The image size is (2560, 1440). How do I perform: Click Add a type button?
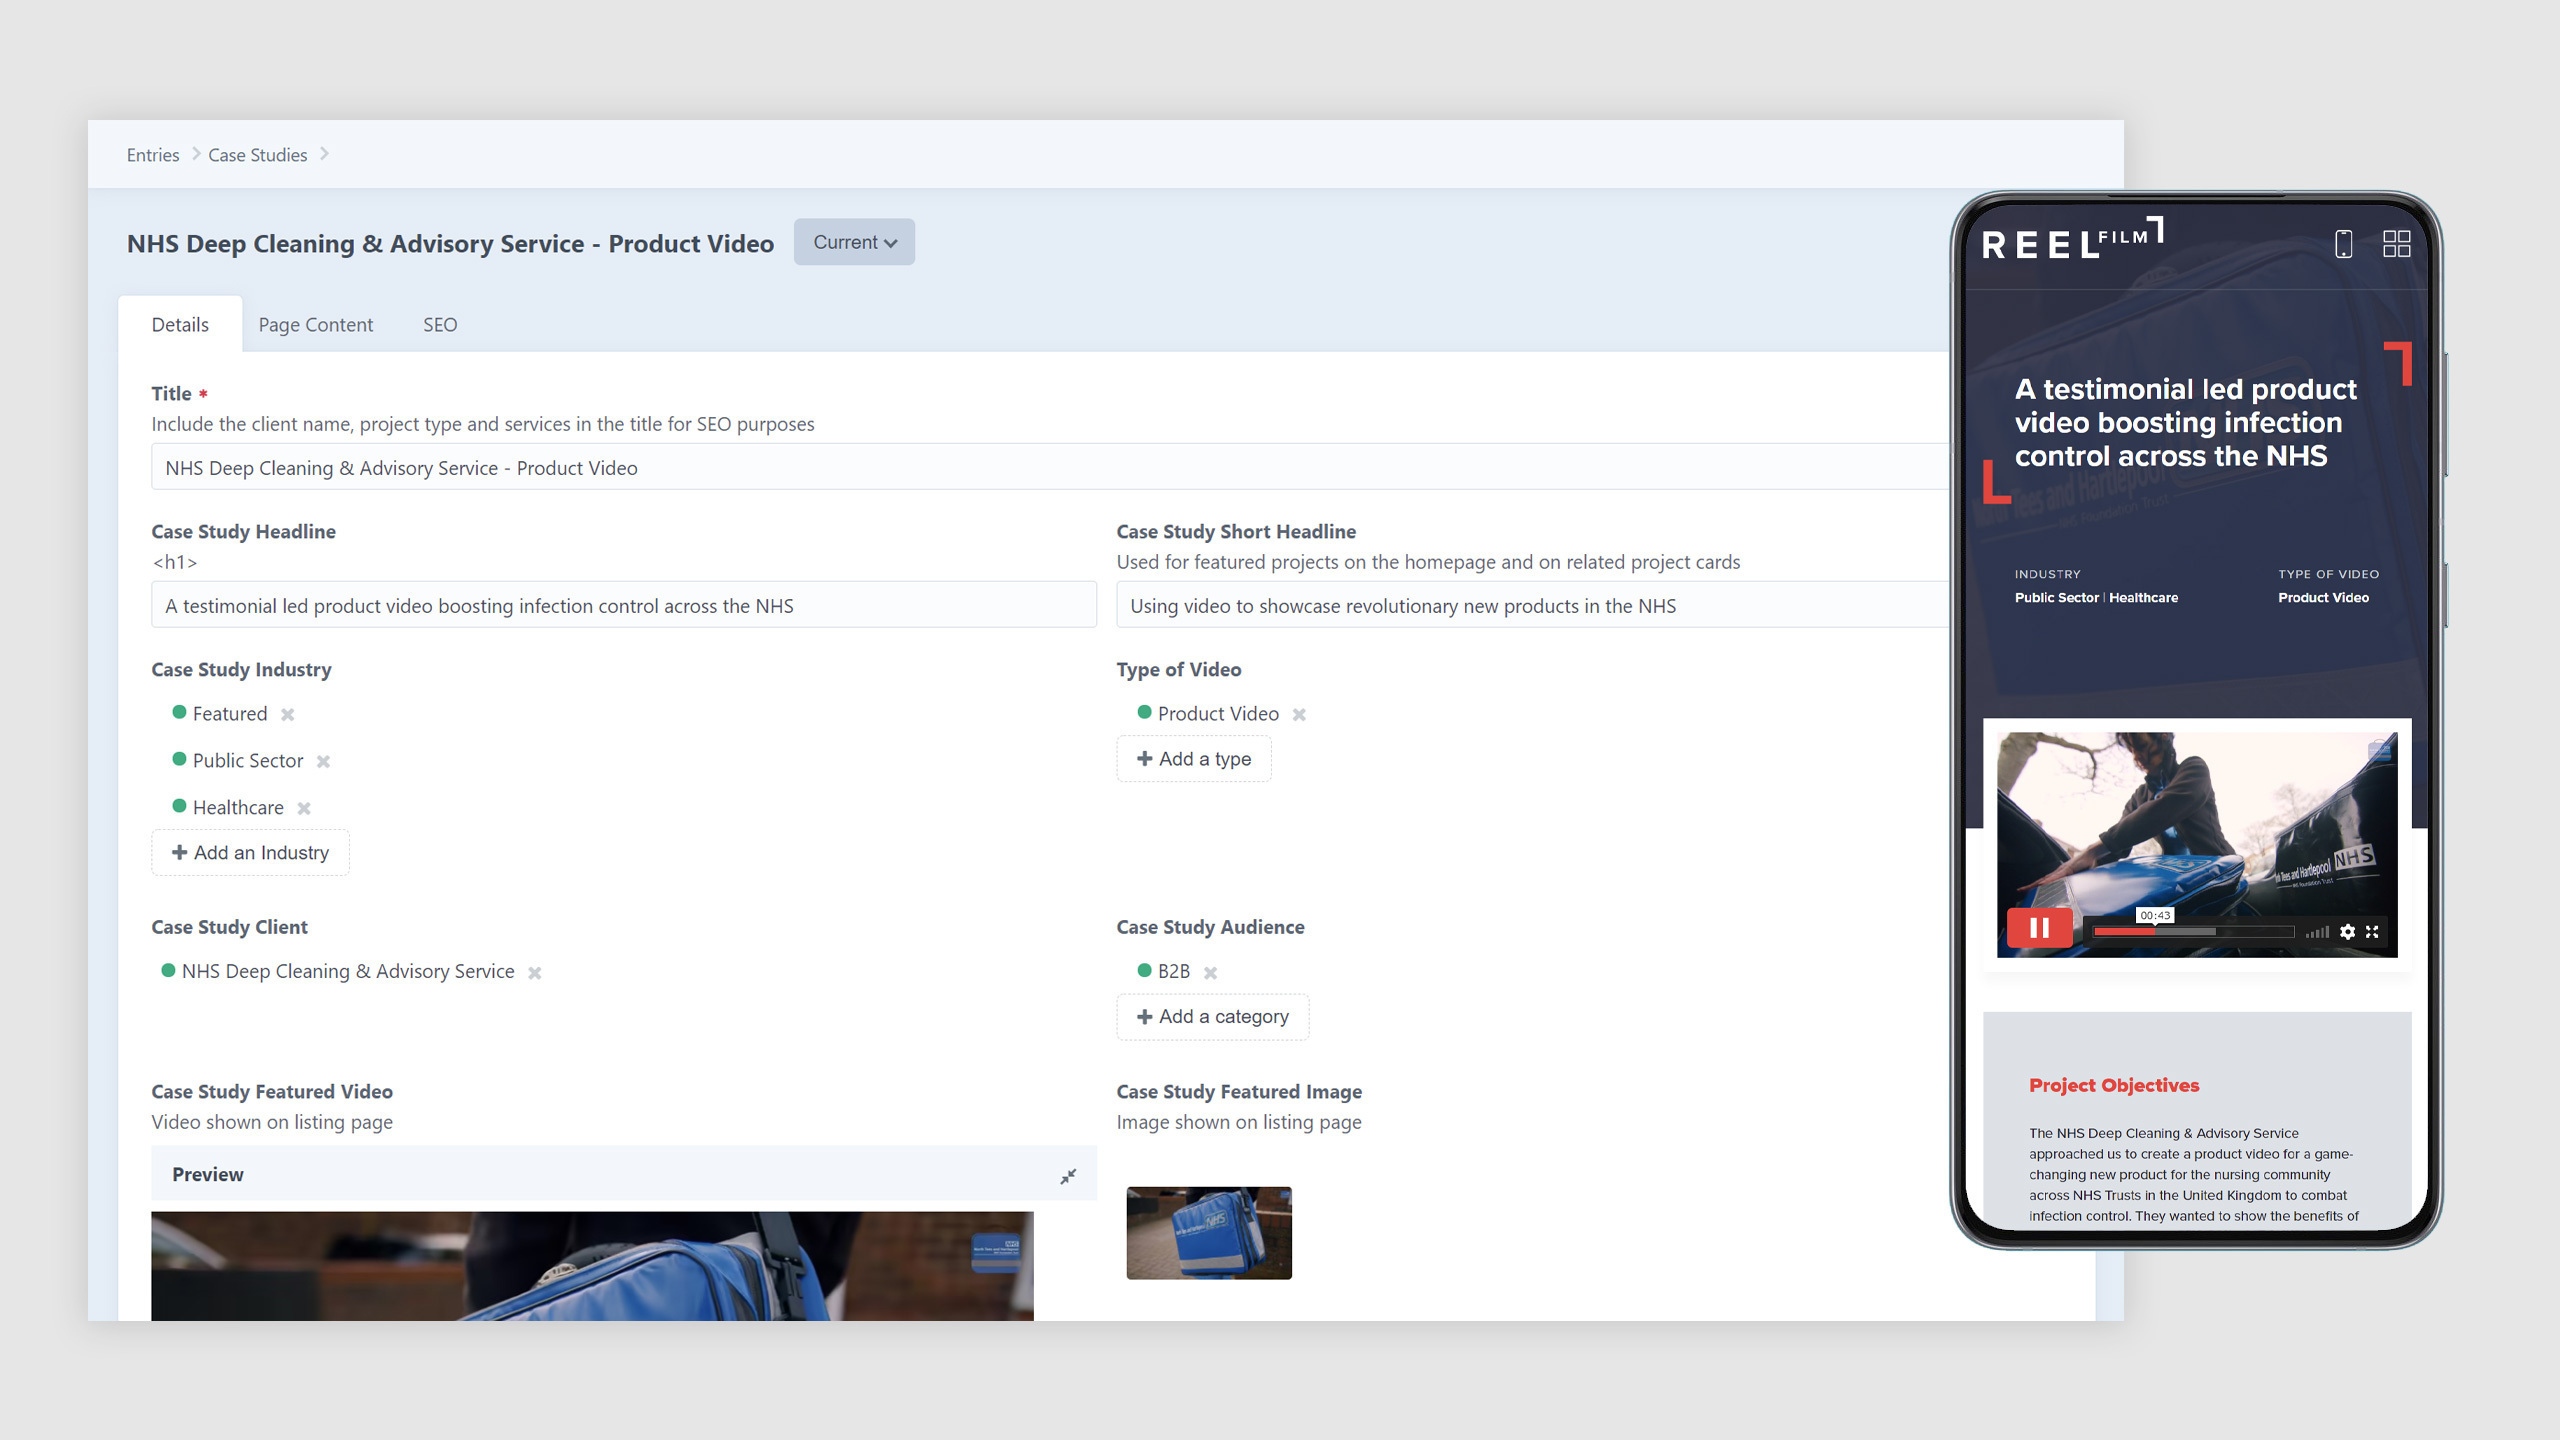(1193, 758)
